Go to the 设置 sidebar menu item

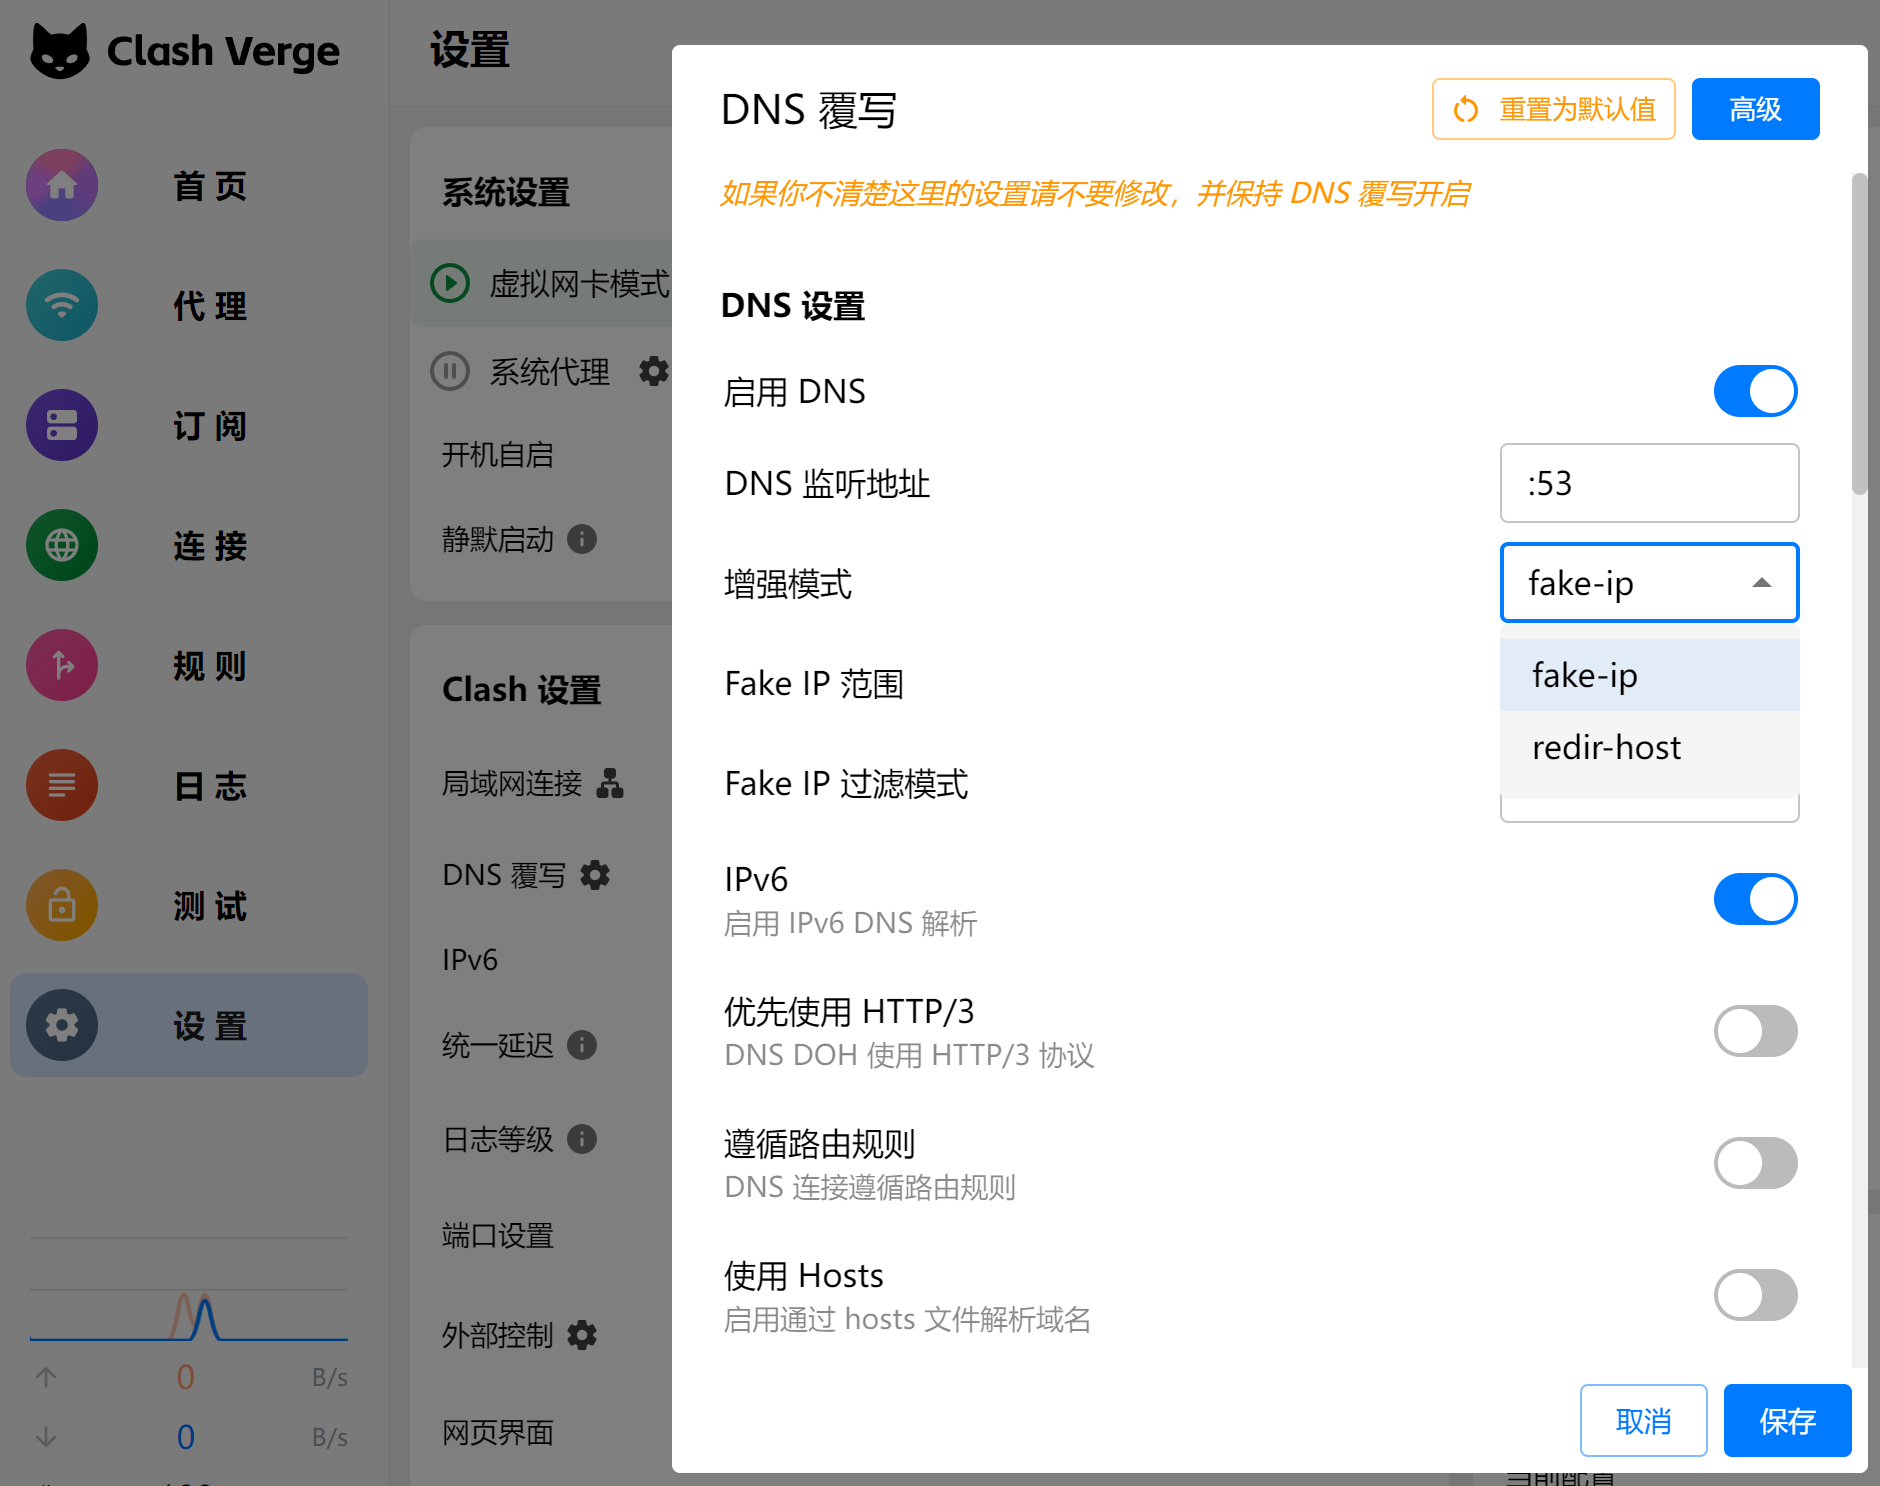[189, 1026]
